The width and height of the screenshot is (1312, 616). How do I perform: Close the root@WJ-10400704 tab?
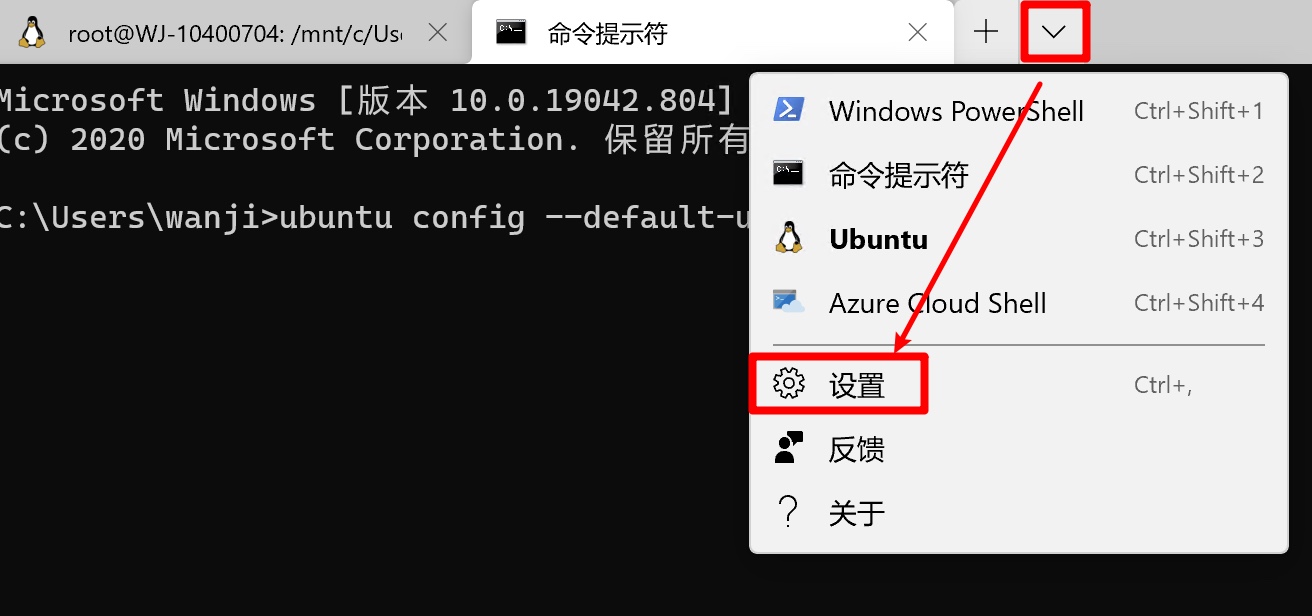click(x=437, y=32)
